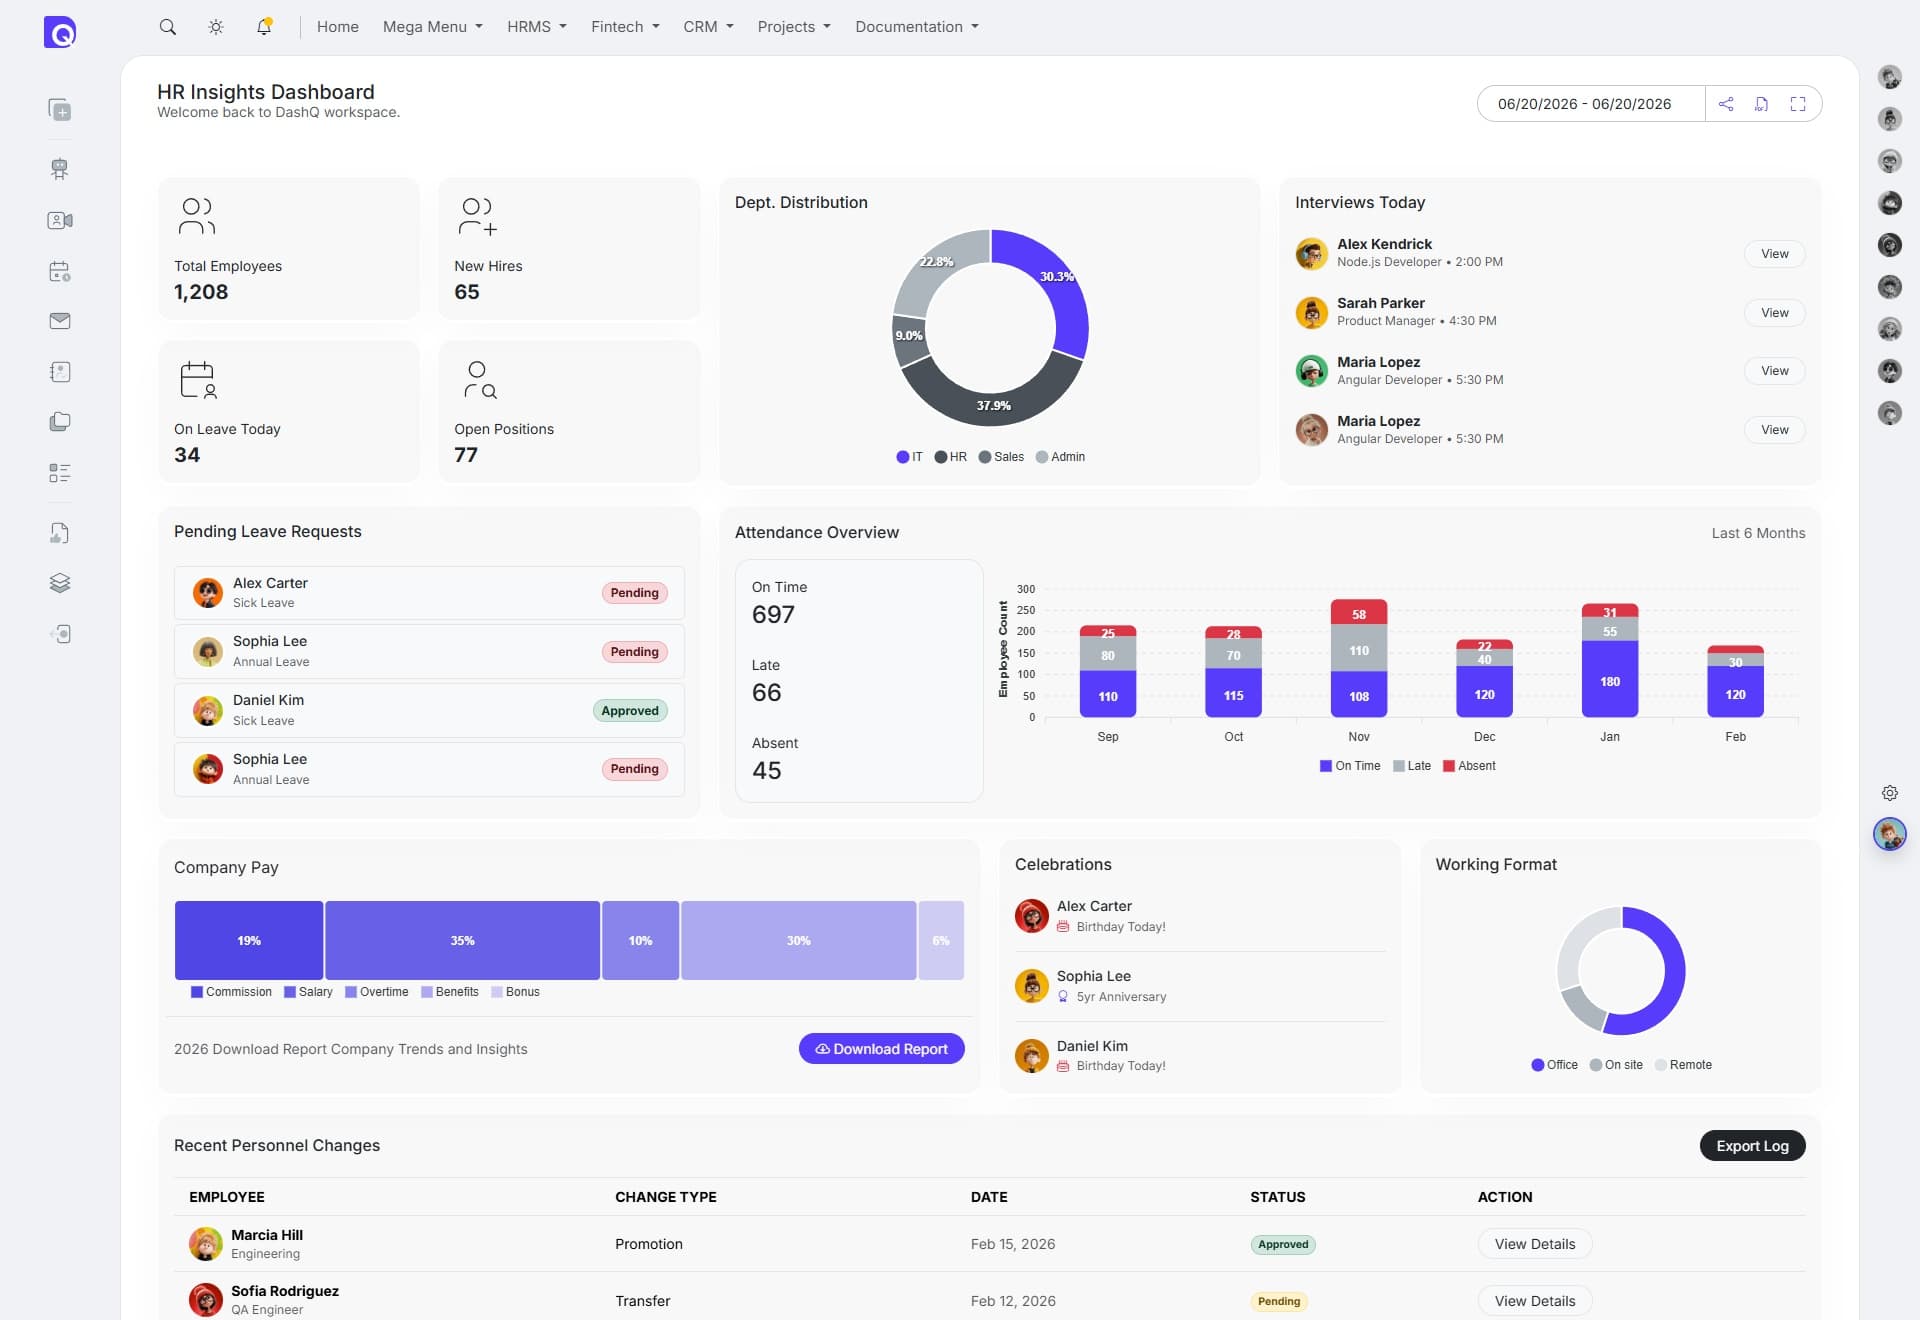
Task: Click View Details for Marcia Hill
Action: click(1535, 1244)
